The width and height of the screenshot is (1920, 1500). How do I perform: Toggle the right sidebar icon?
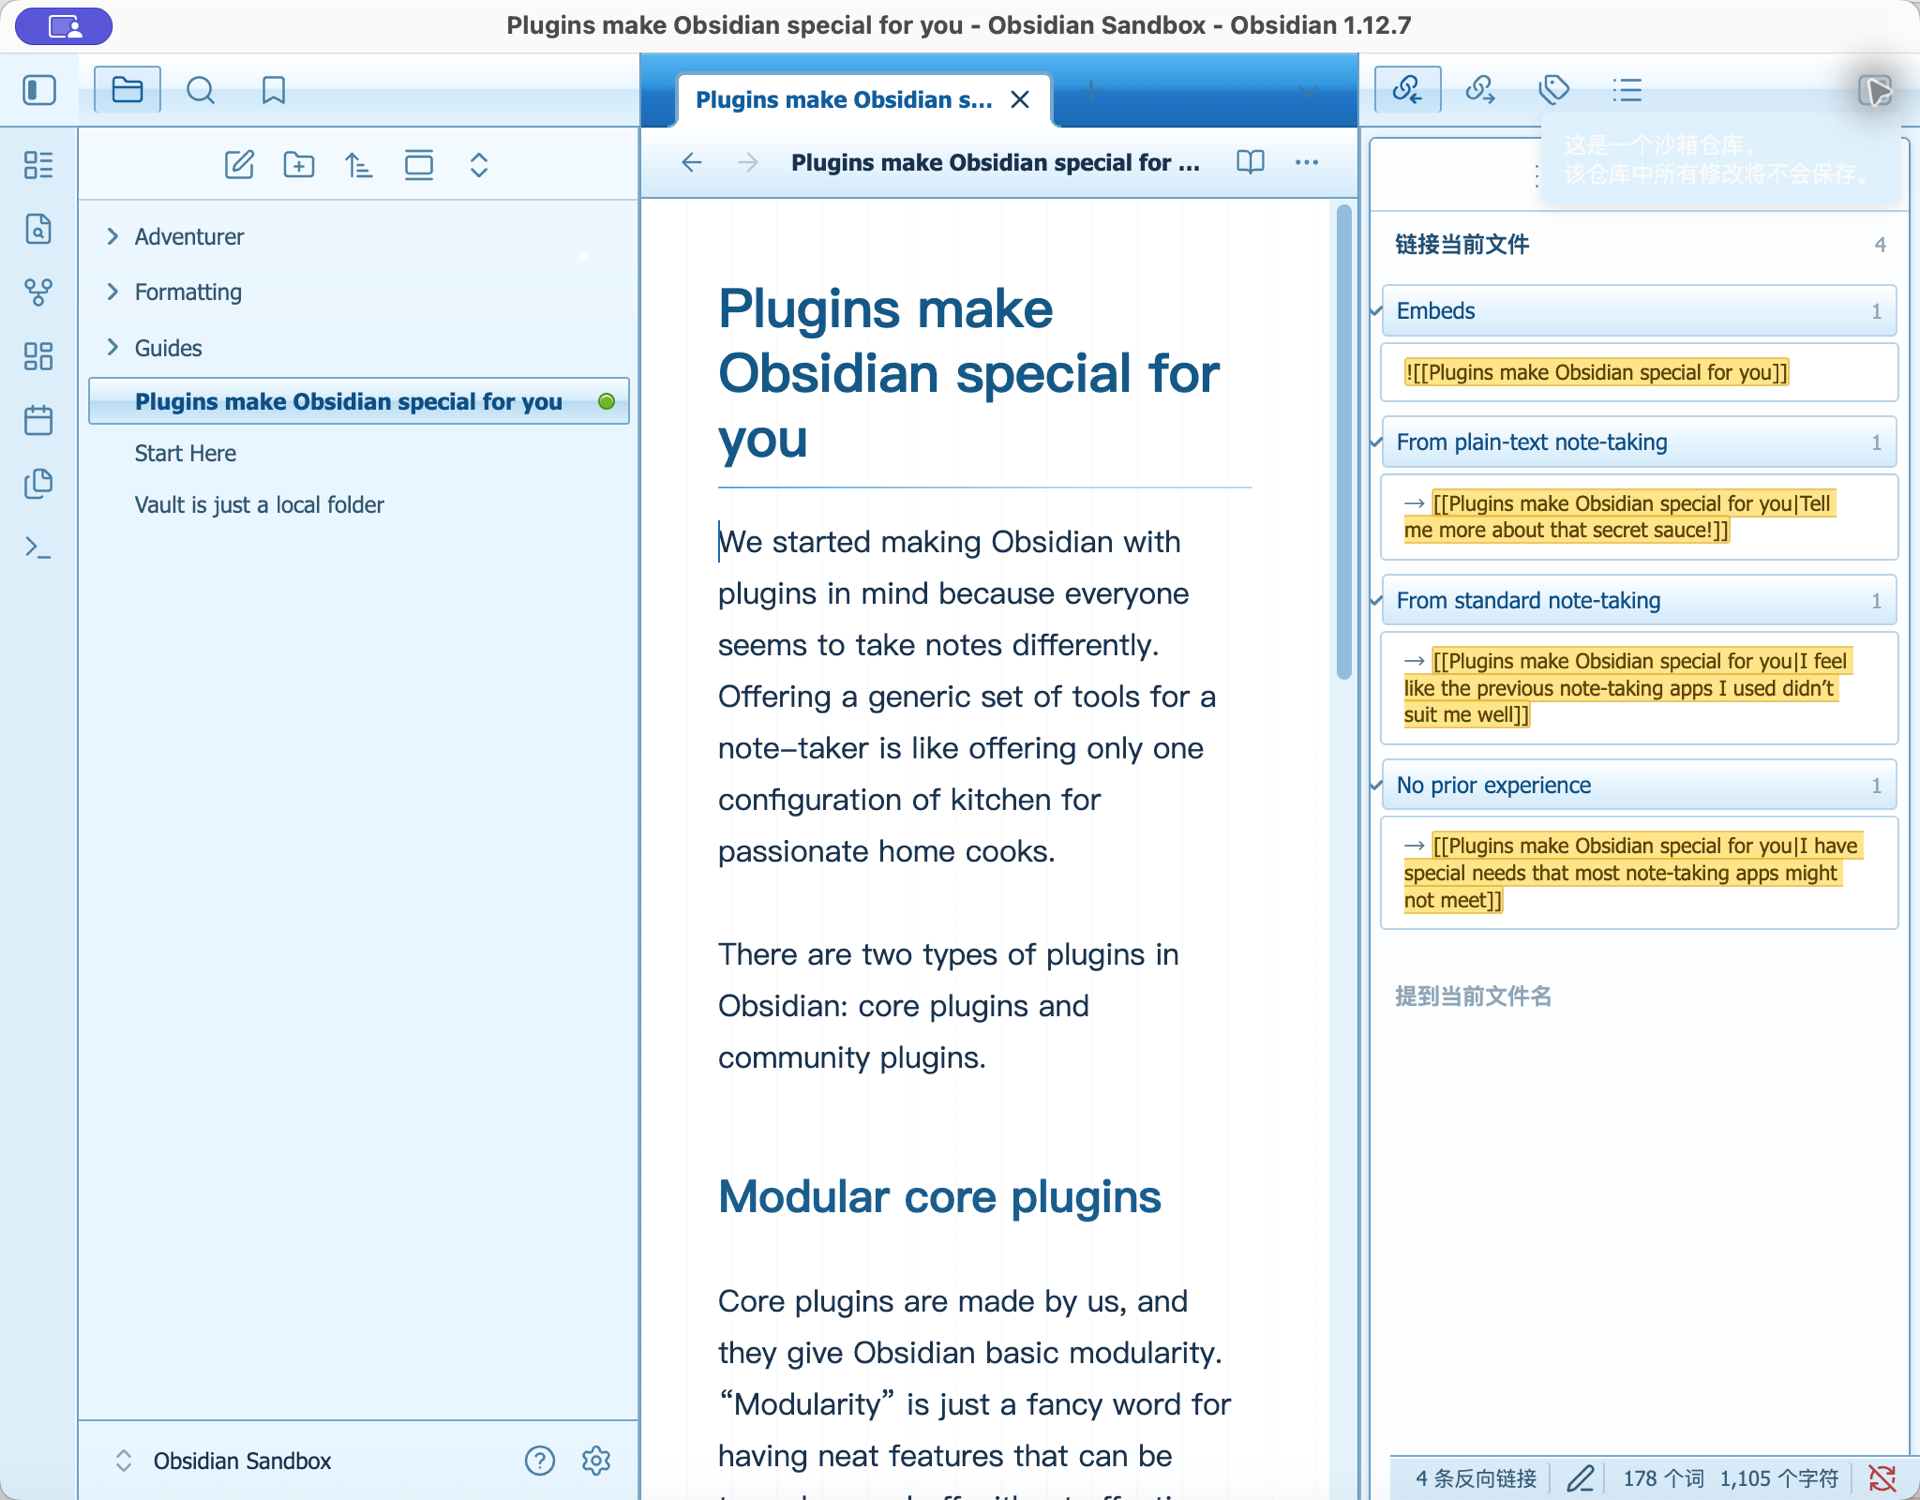(1875, 90)
